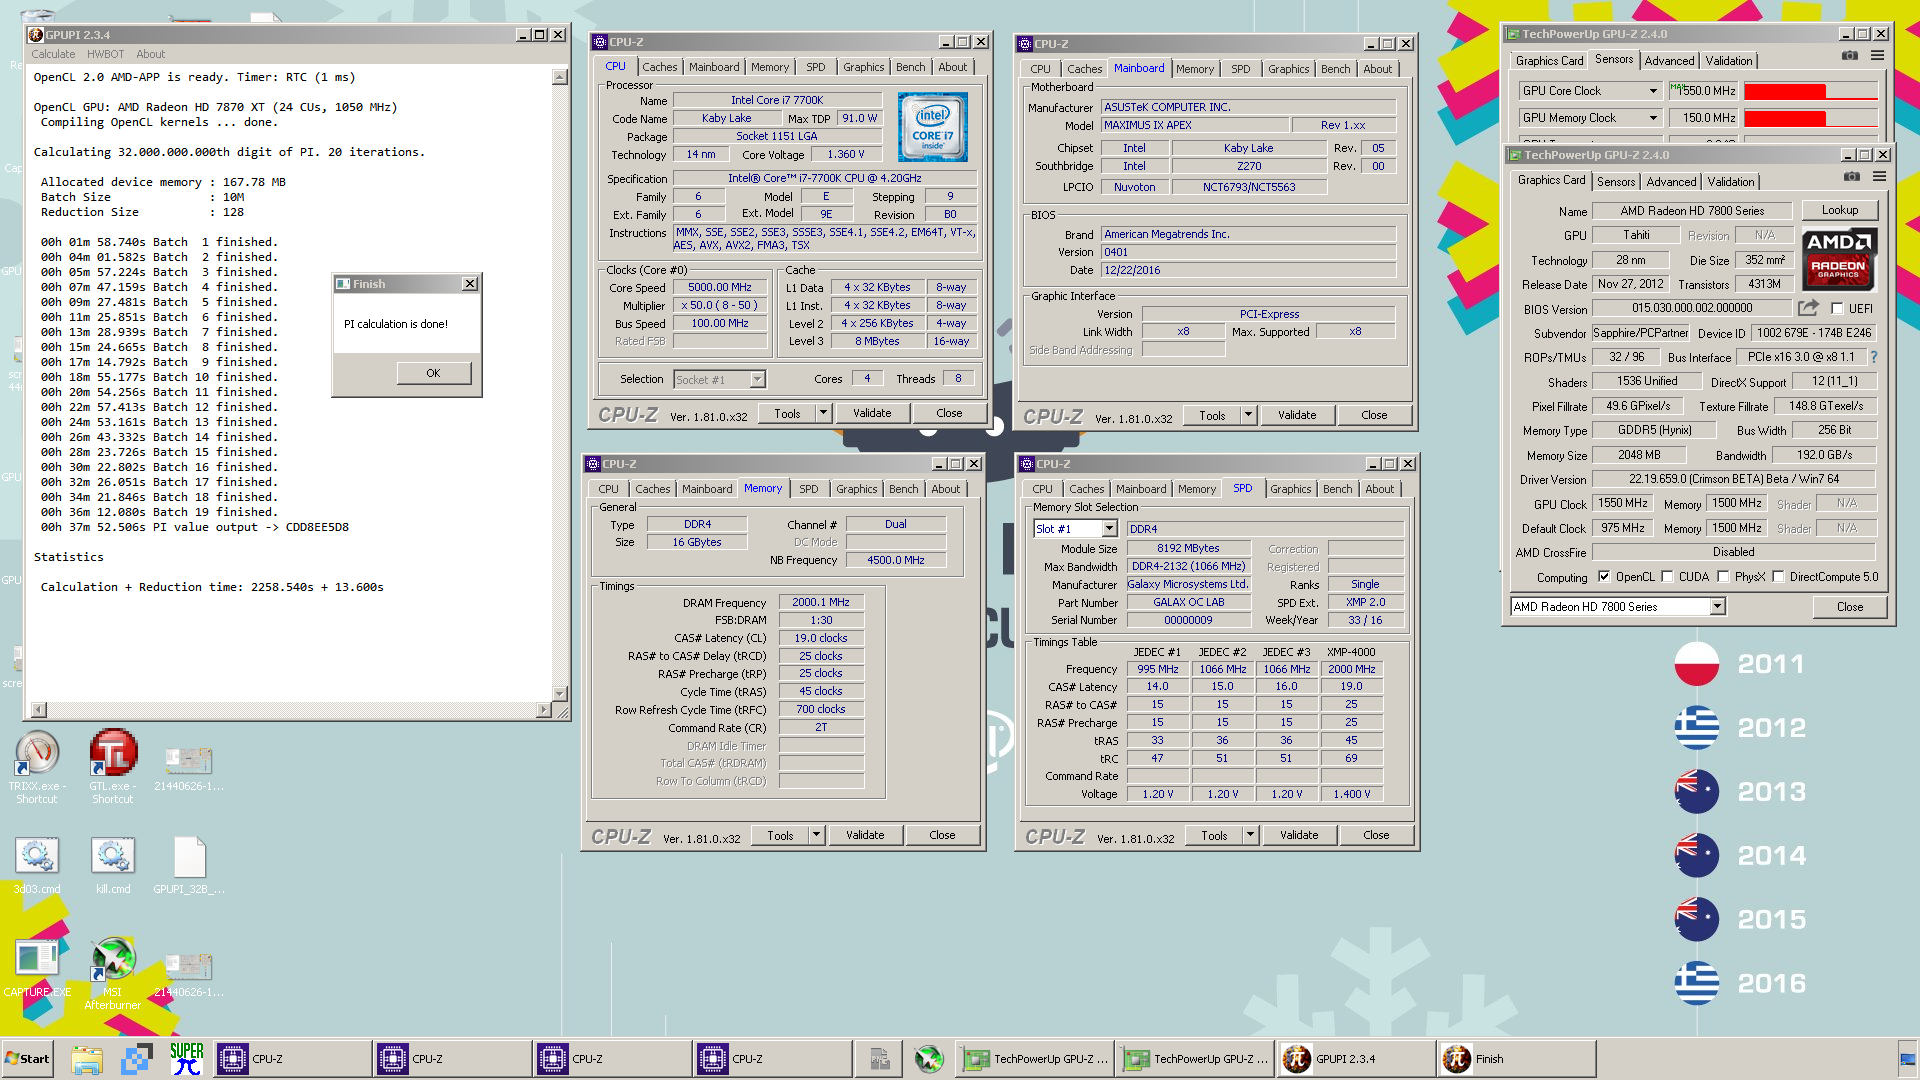Screen dimensions: 1920x1080
Task: Click the BIOS export icon next to BIOS Version
Action: (1808, 308)
